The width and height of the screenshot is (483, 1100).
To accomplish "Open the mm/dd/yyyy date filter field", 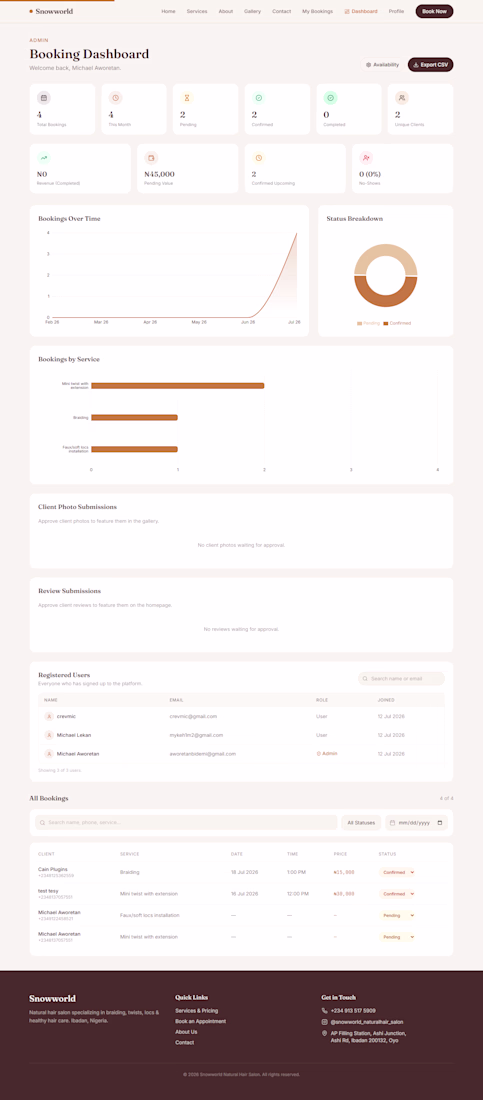I will coord(416,822).
